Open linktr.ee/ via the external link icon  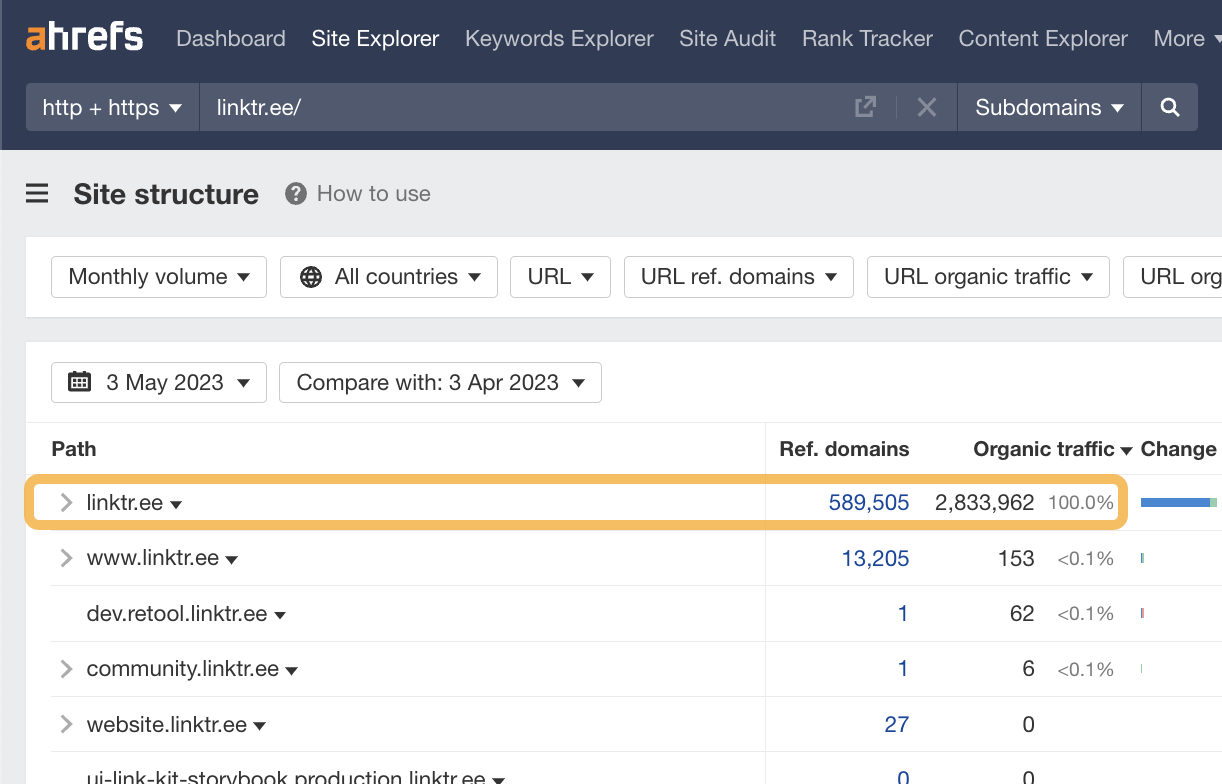pos(864,106)
